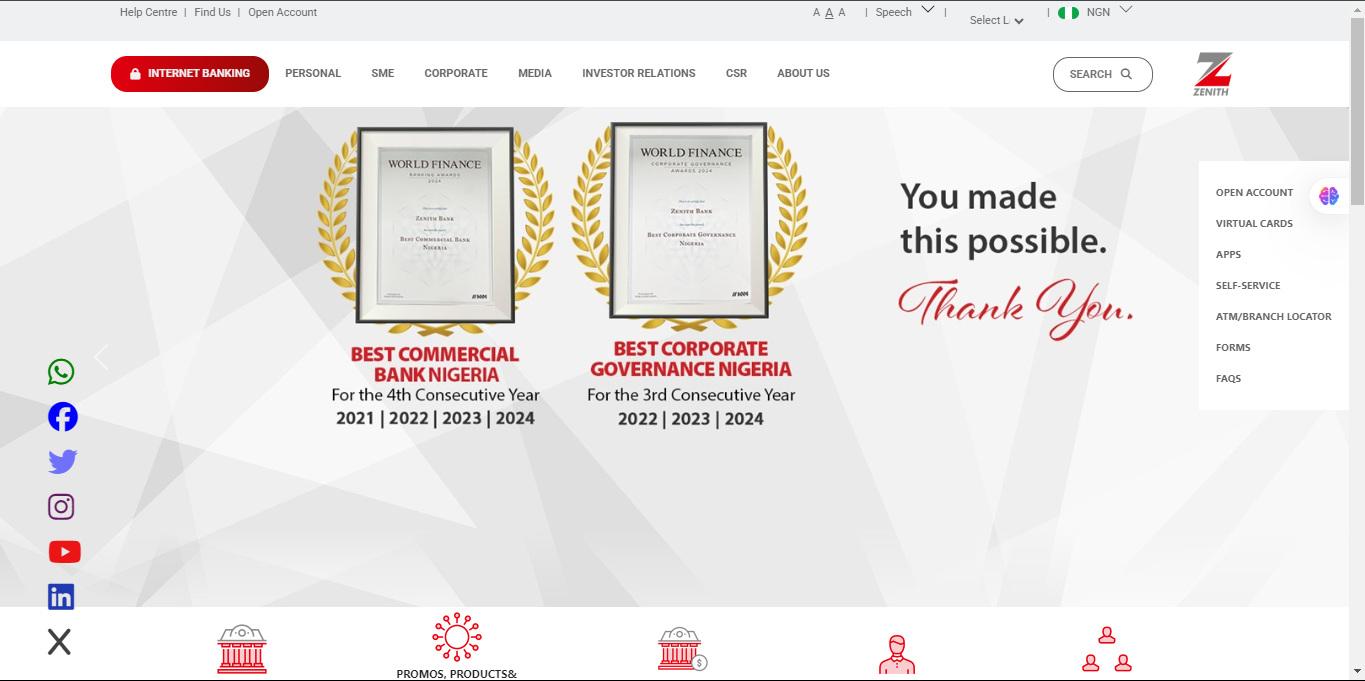This screenshot has height=681, width=1365.
Task: Click the Nigerian flag icon
Action: click(1068, 13)
